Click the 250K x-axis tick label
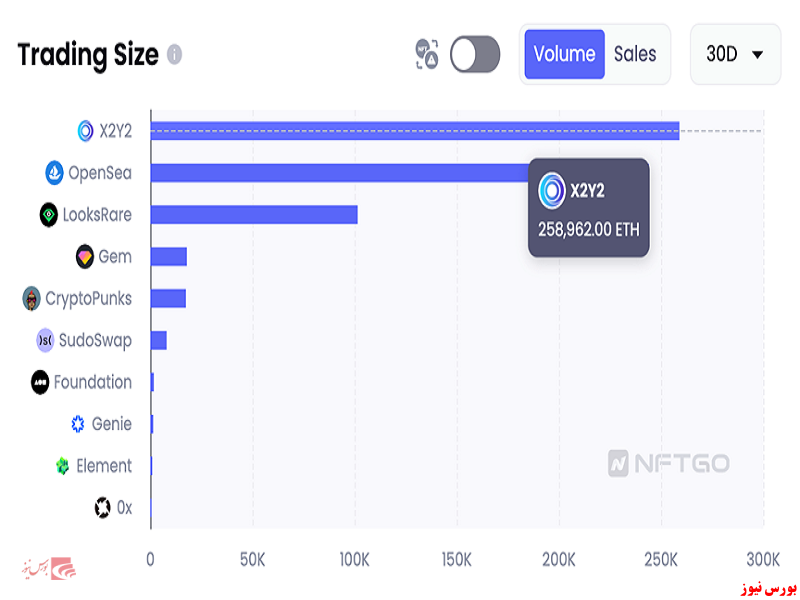 click(661, 560)
